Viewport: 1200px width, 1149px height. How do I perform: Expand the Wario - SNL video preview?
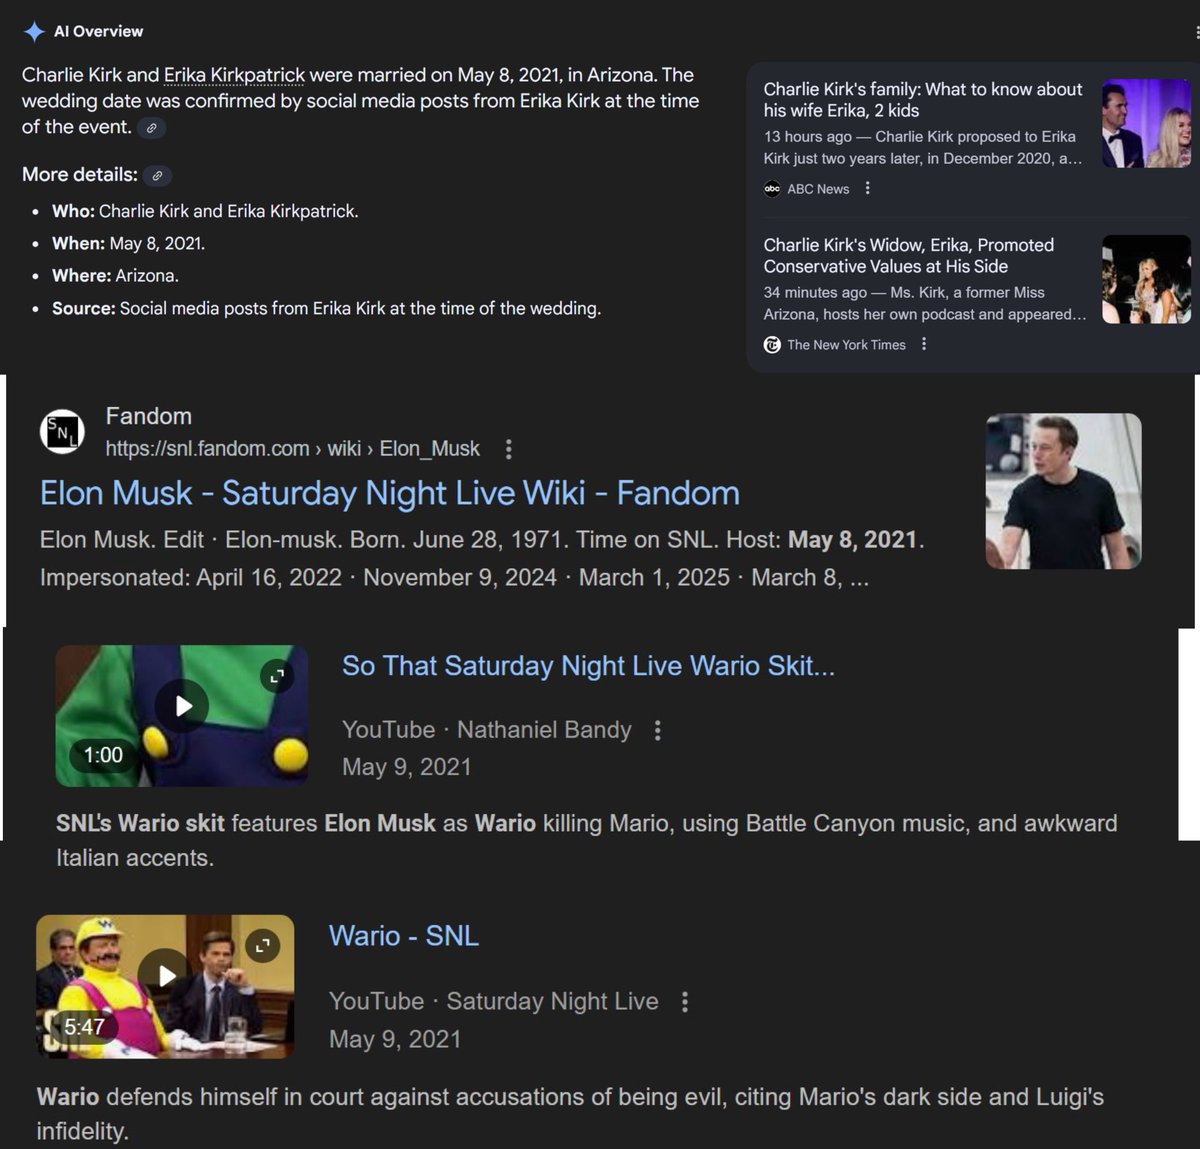263,945
